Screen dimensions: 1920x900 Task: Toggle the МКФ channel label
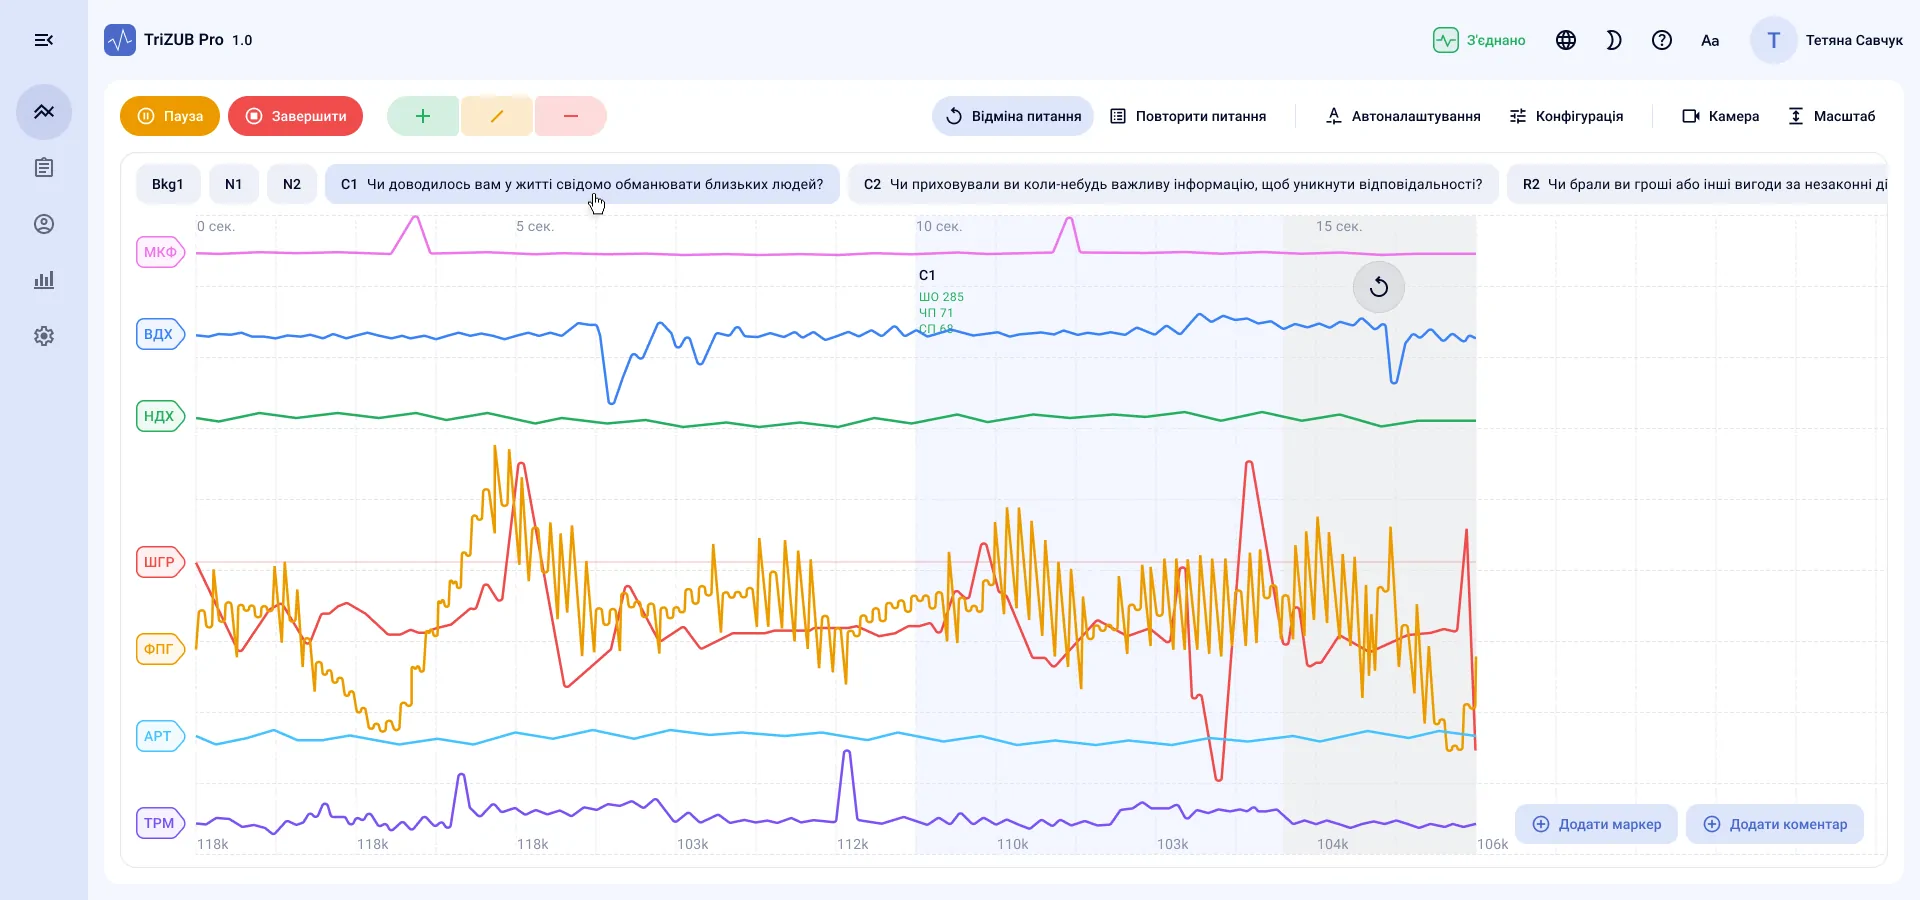click(160, 252)
